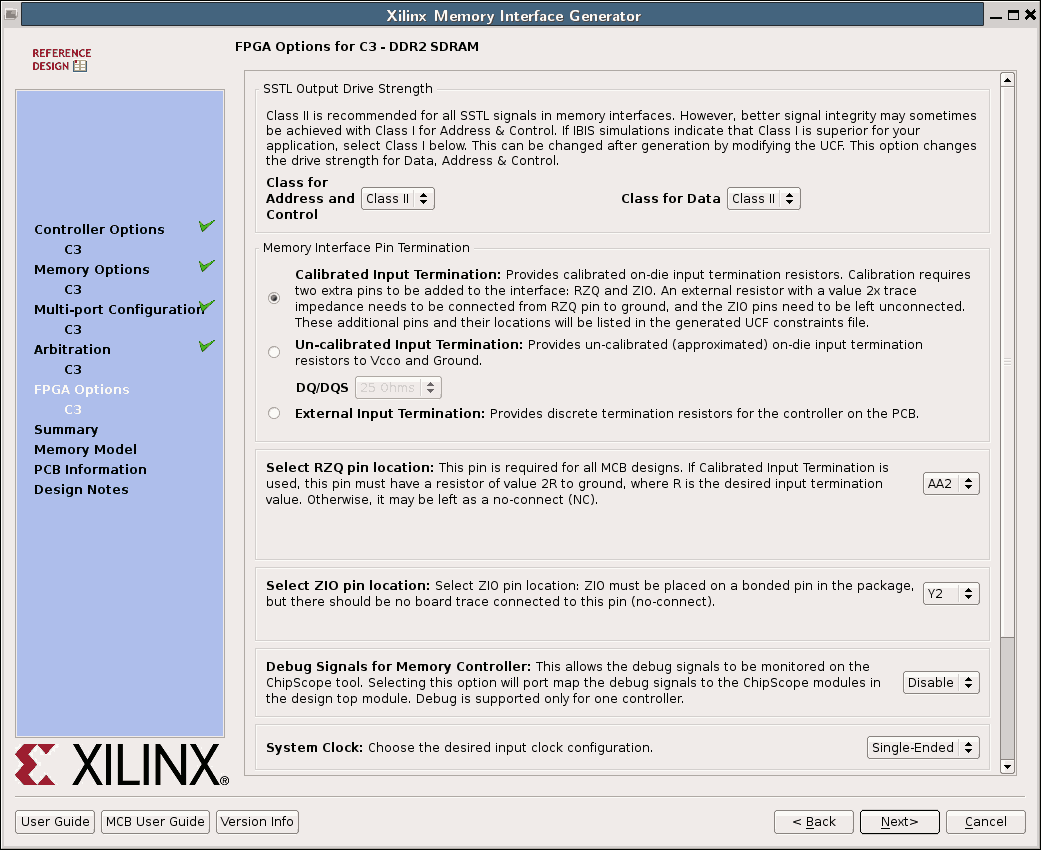Open the MCB User Guide
The image size is (1041, 850).
point(155,822)
